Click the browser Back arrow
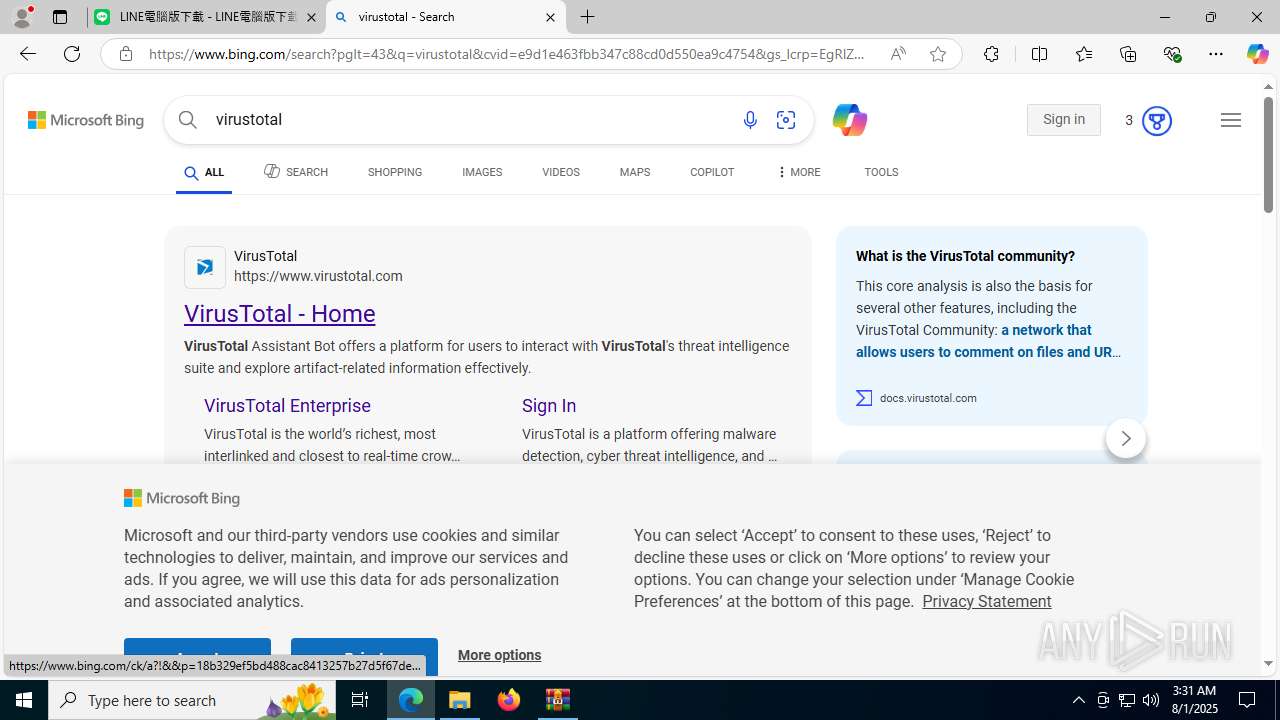This screenshot has height=720, width=1280. [x=27, y=54]
